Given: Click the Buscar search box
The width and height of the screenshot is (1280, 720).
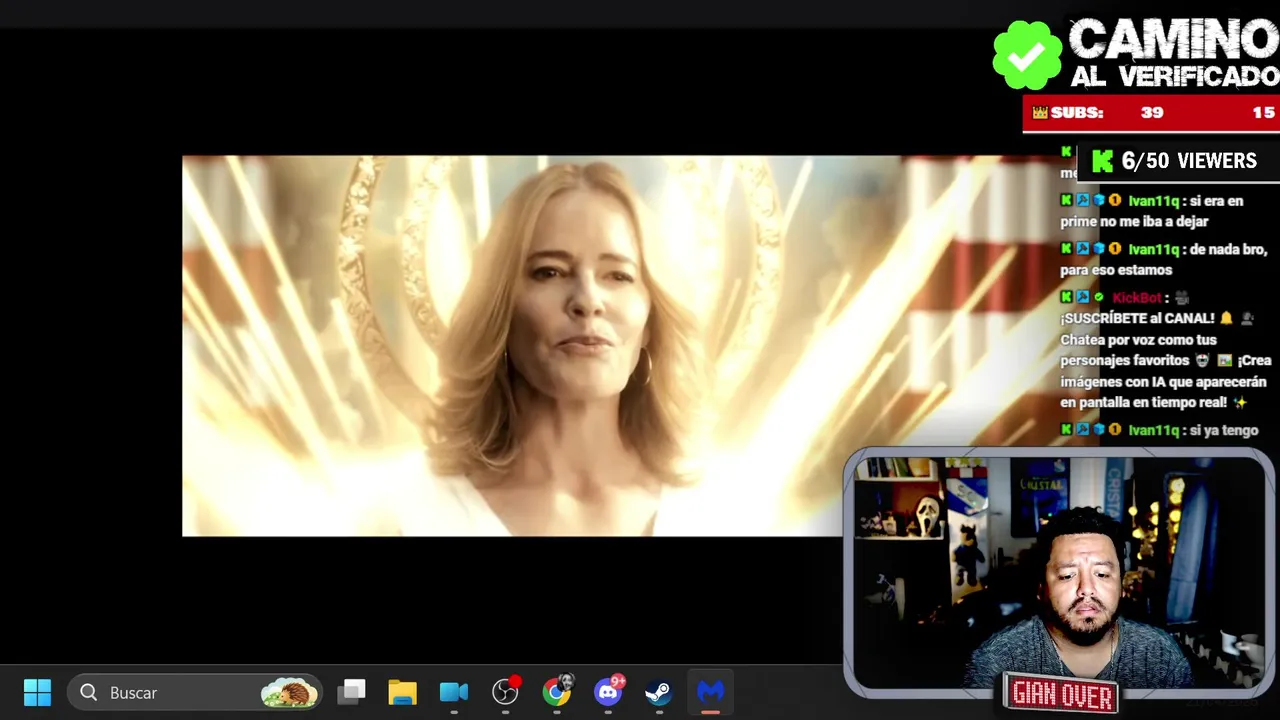Looking at the screenshot, I should pos(195,692).
